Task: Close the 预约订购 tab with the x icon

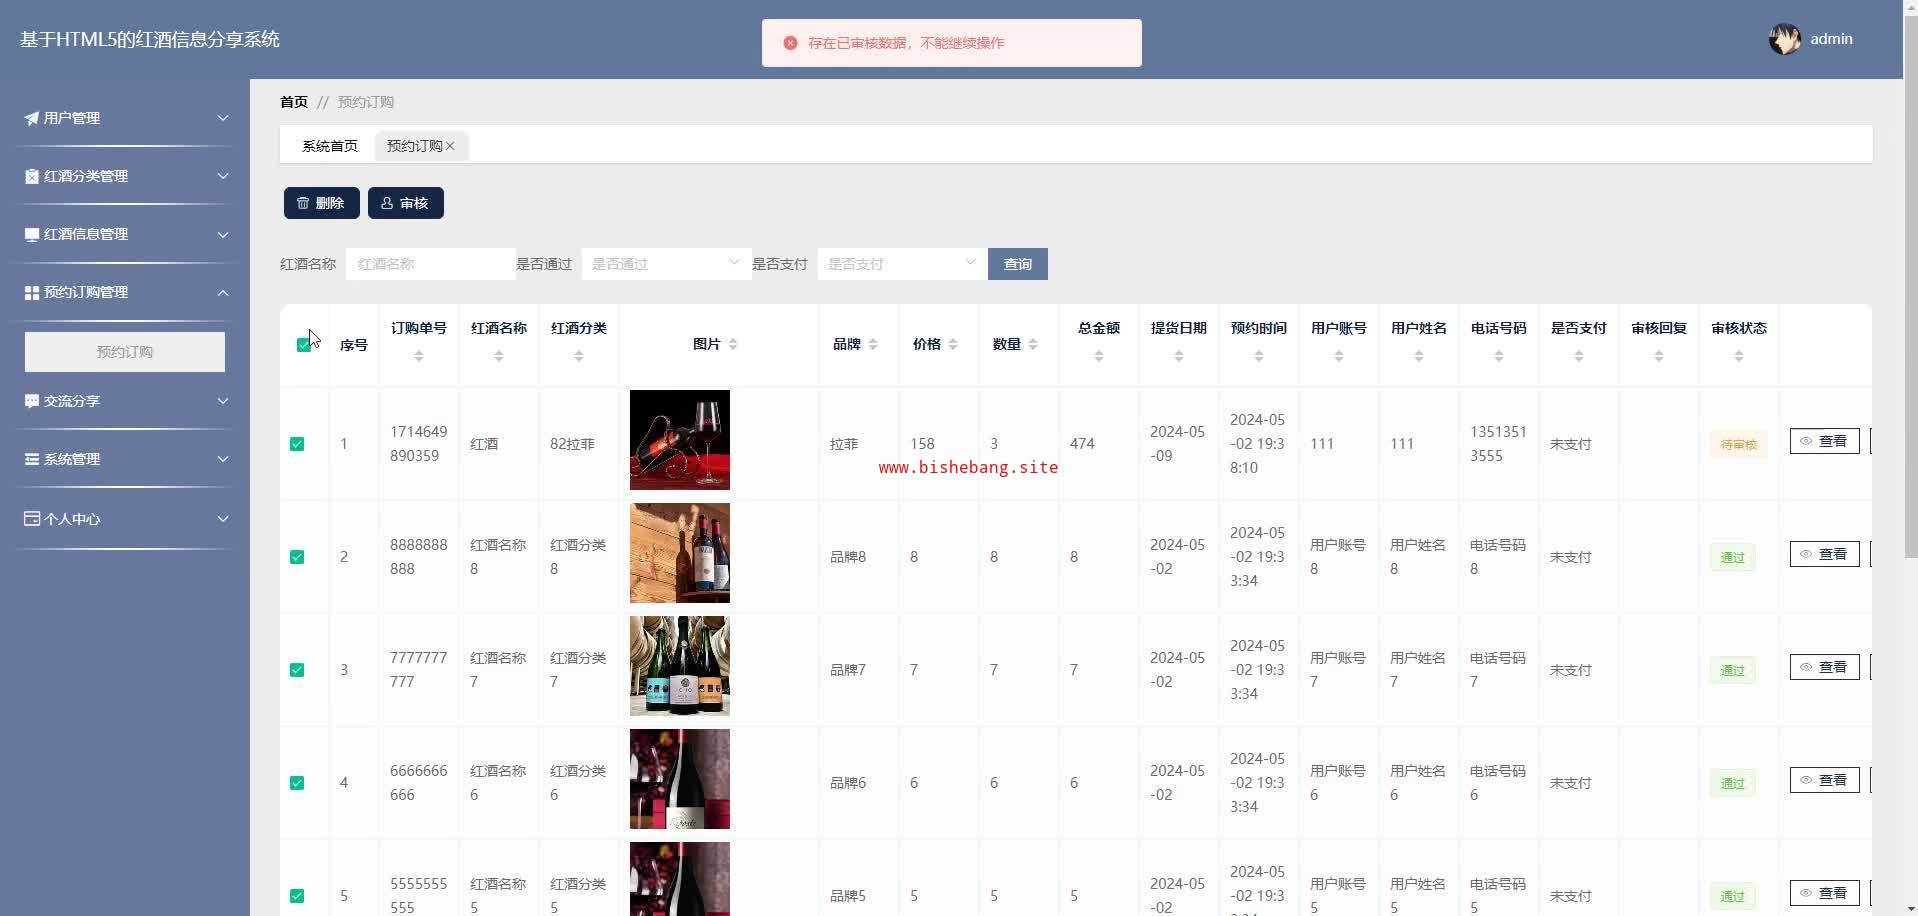Action: (x=450, y=146)
